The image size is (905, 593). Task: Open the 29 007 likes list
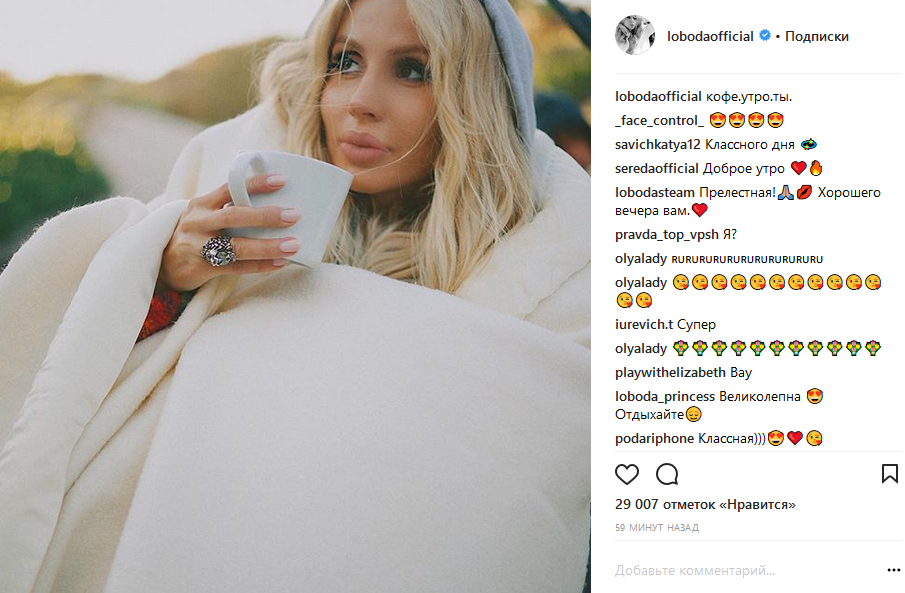[705, 504]
